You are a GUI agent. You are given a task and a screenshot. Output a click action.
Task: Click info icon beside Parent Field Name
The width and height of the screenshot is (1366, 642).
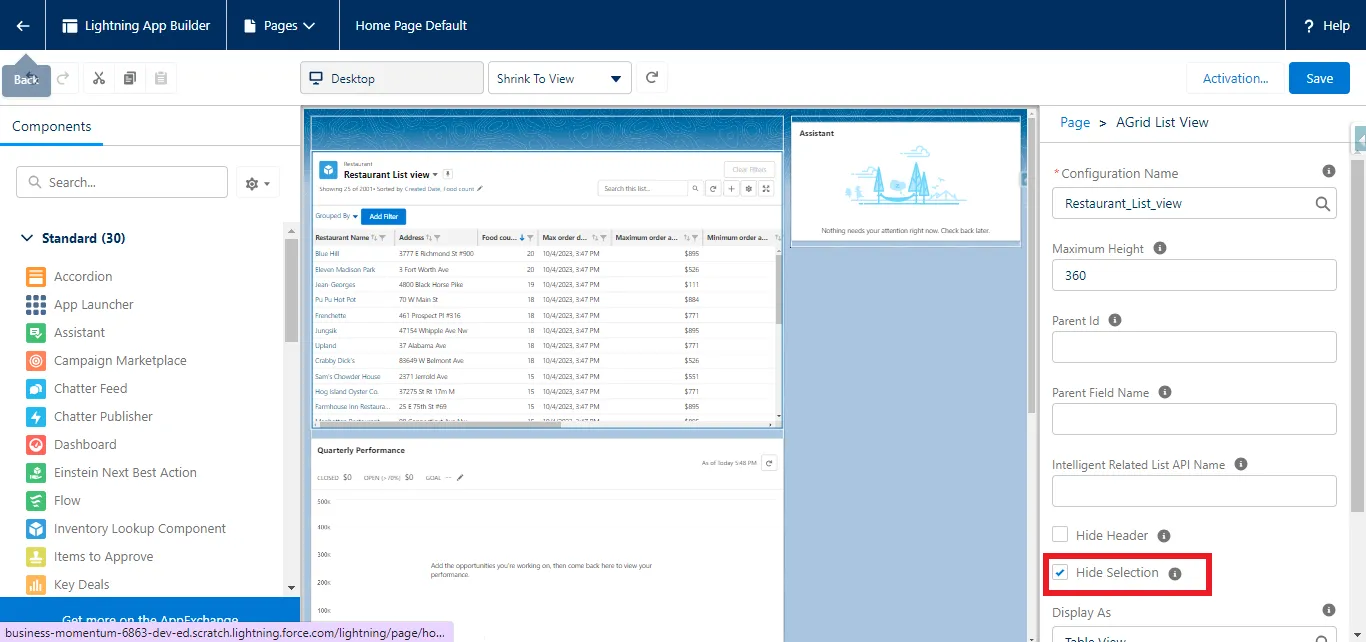click(1165, 392)
